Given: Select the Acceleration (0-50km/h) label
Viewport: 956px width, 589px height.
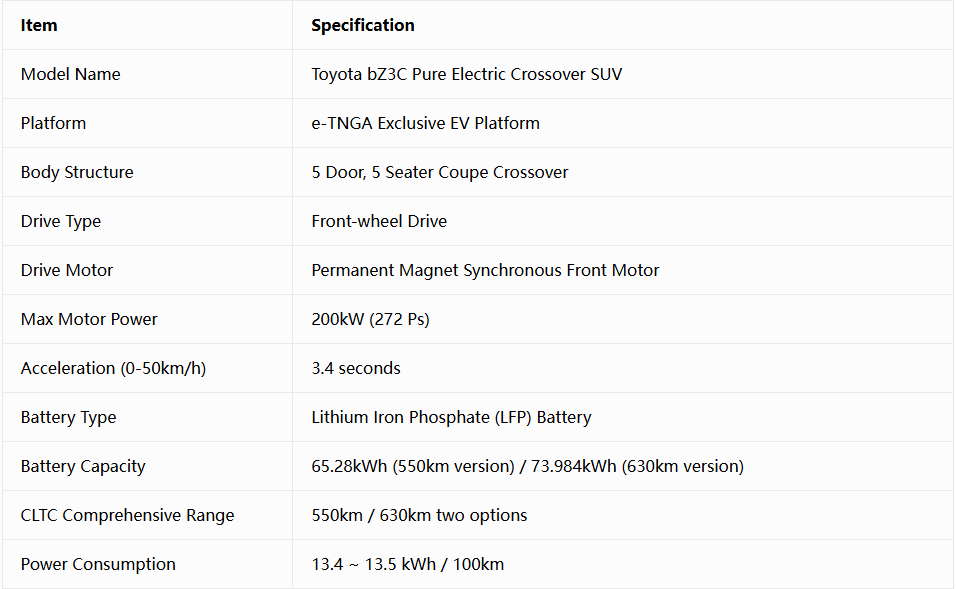Looking at the screenshot, I should [113, 368].
